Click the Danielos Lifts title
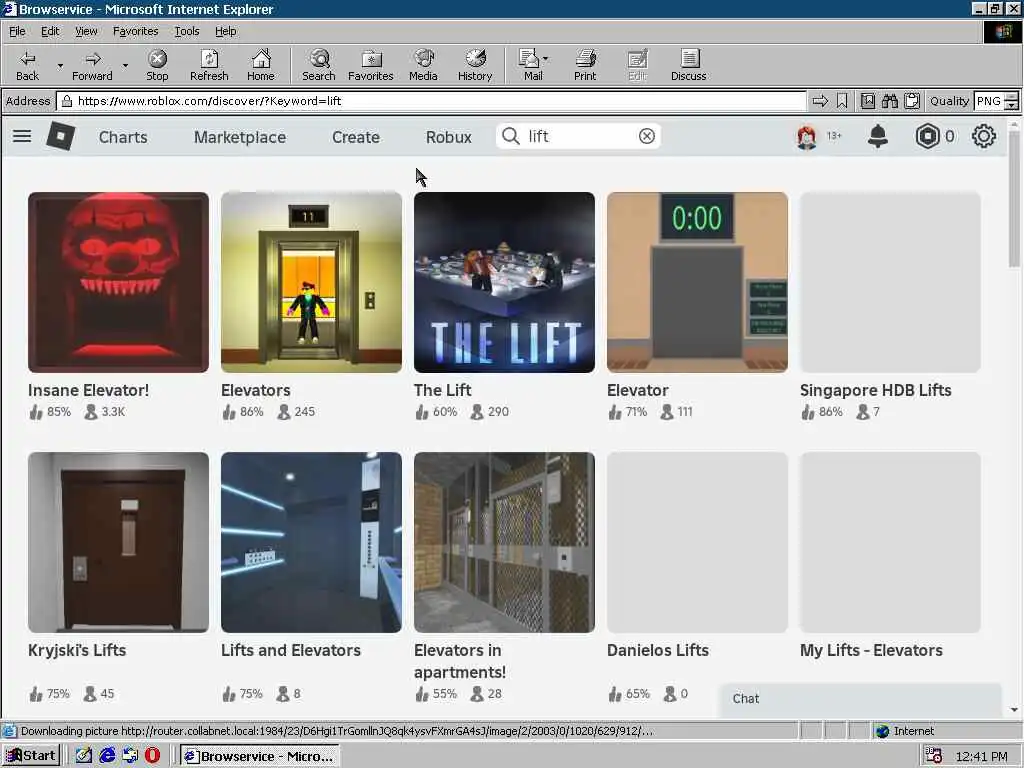Image resolution: width=1024 pixels, height=768 pixels. click(658, 650)
